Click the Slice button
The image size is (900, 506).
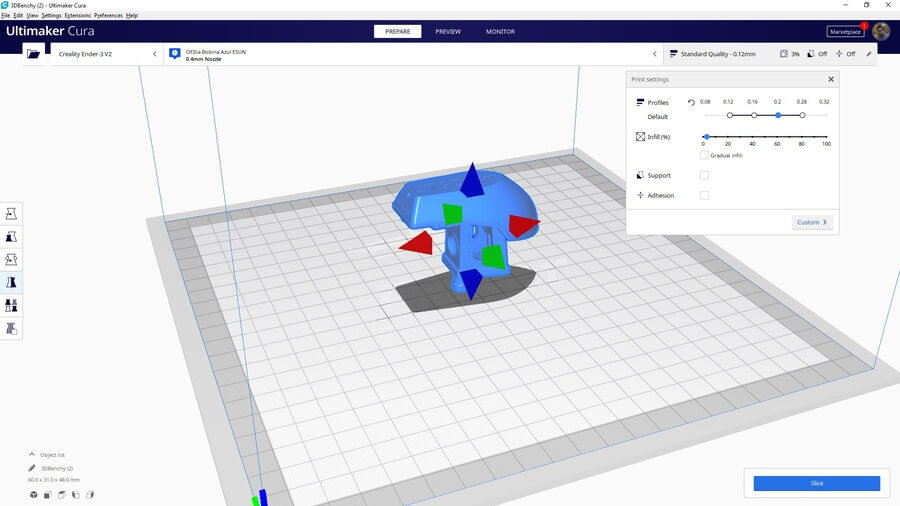[x=817, y=483]
